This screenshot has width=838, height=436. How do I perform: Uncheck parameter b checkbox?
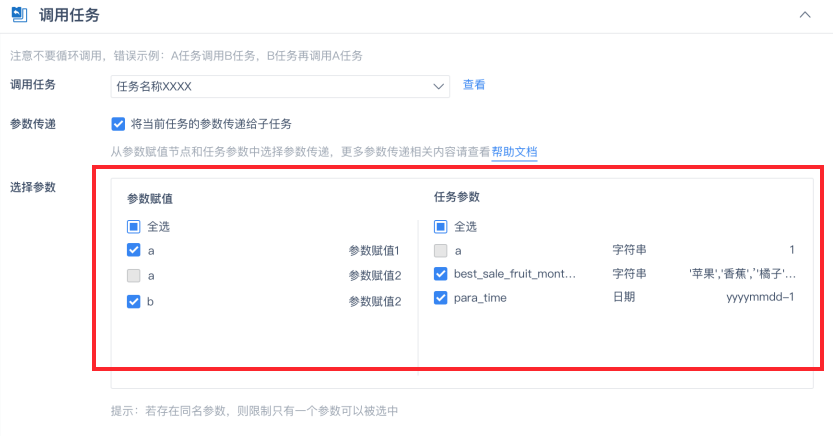pyautogui.click(x=134, y=301)
